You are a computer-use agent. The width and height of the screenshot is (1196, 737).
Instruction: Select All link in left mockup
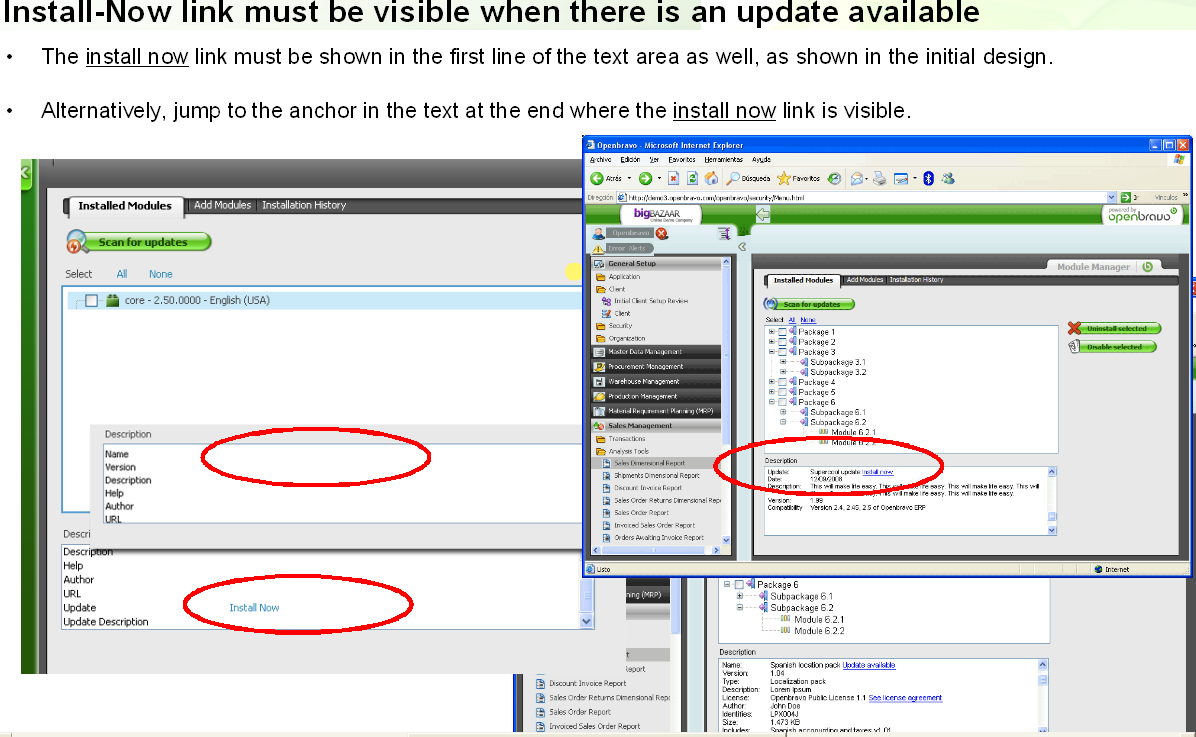click(x=122, y=274)
